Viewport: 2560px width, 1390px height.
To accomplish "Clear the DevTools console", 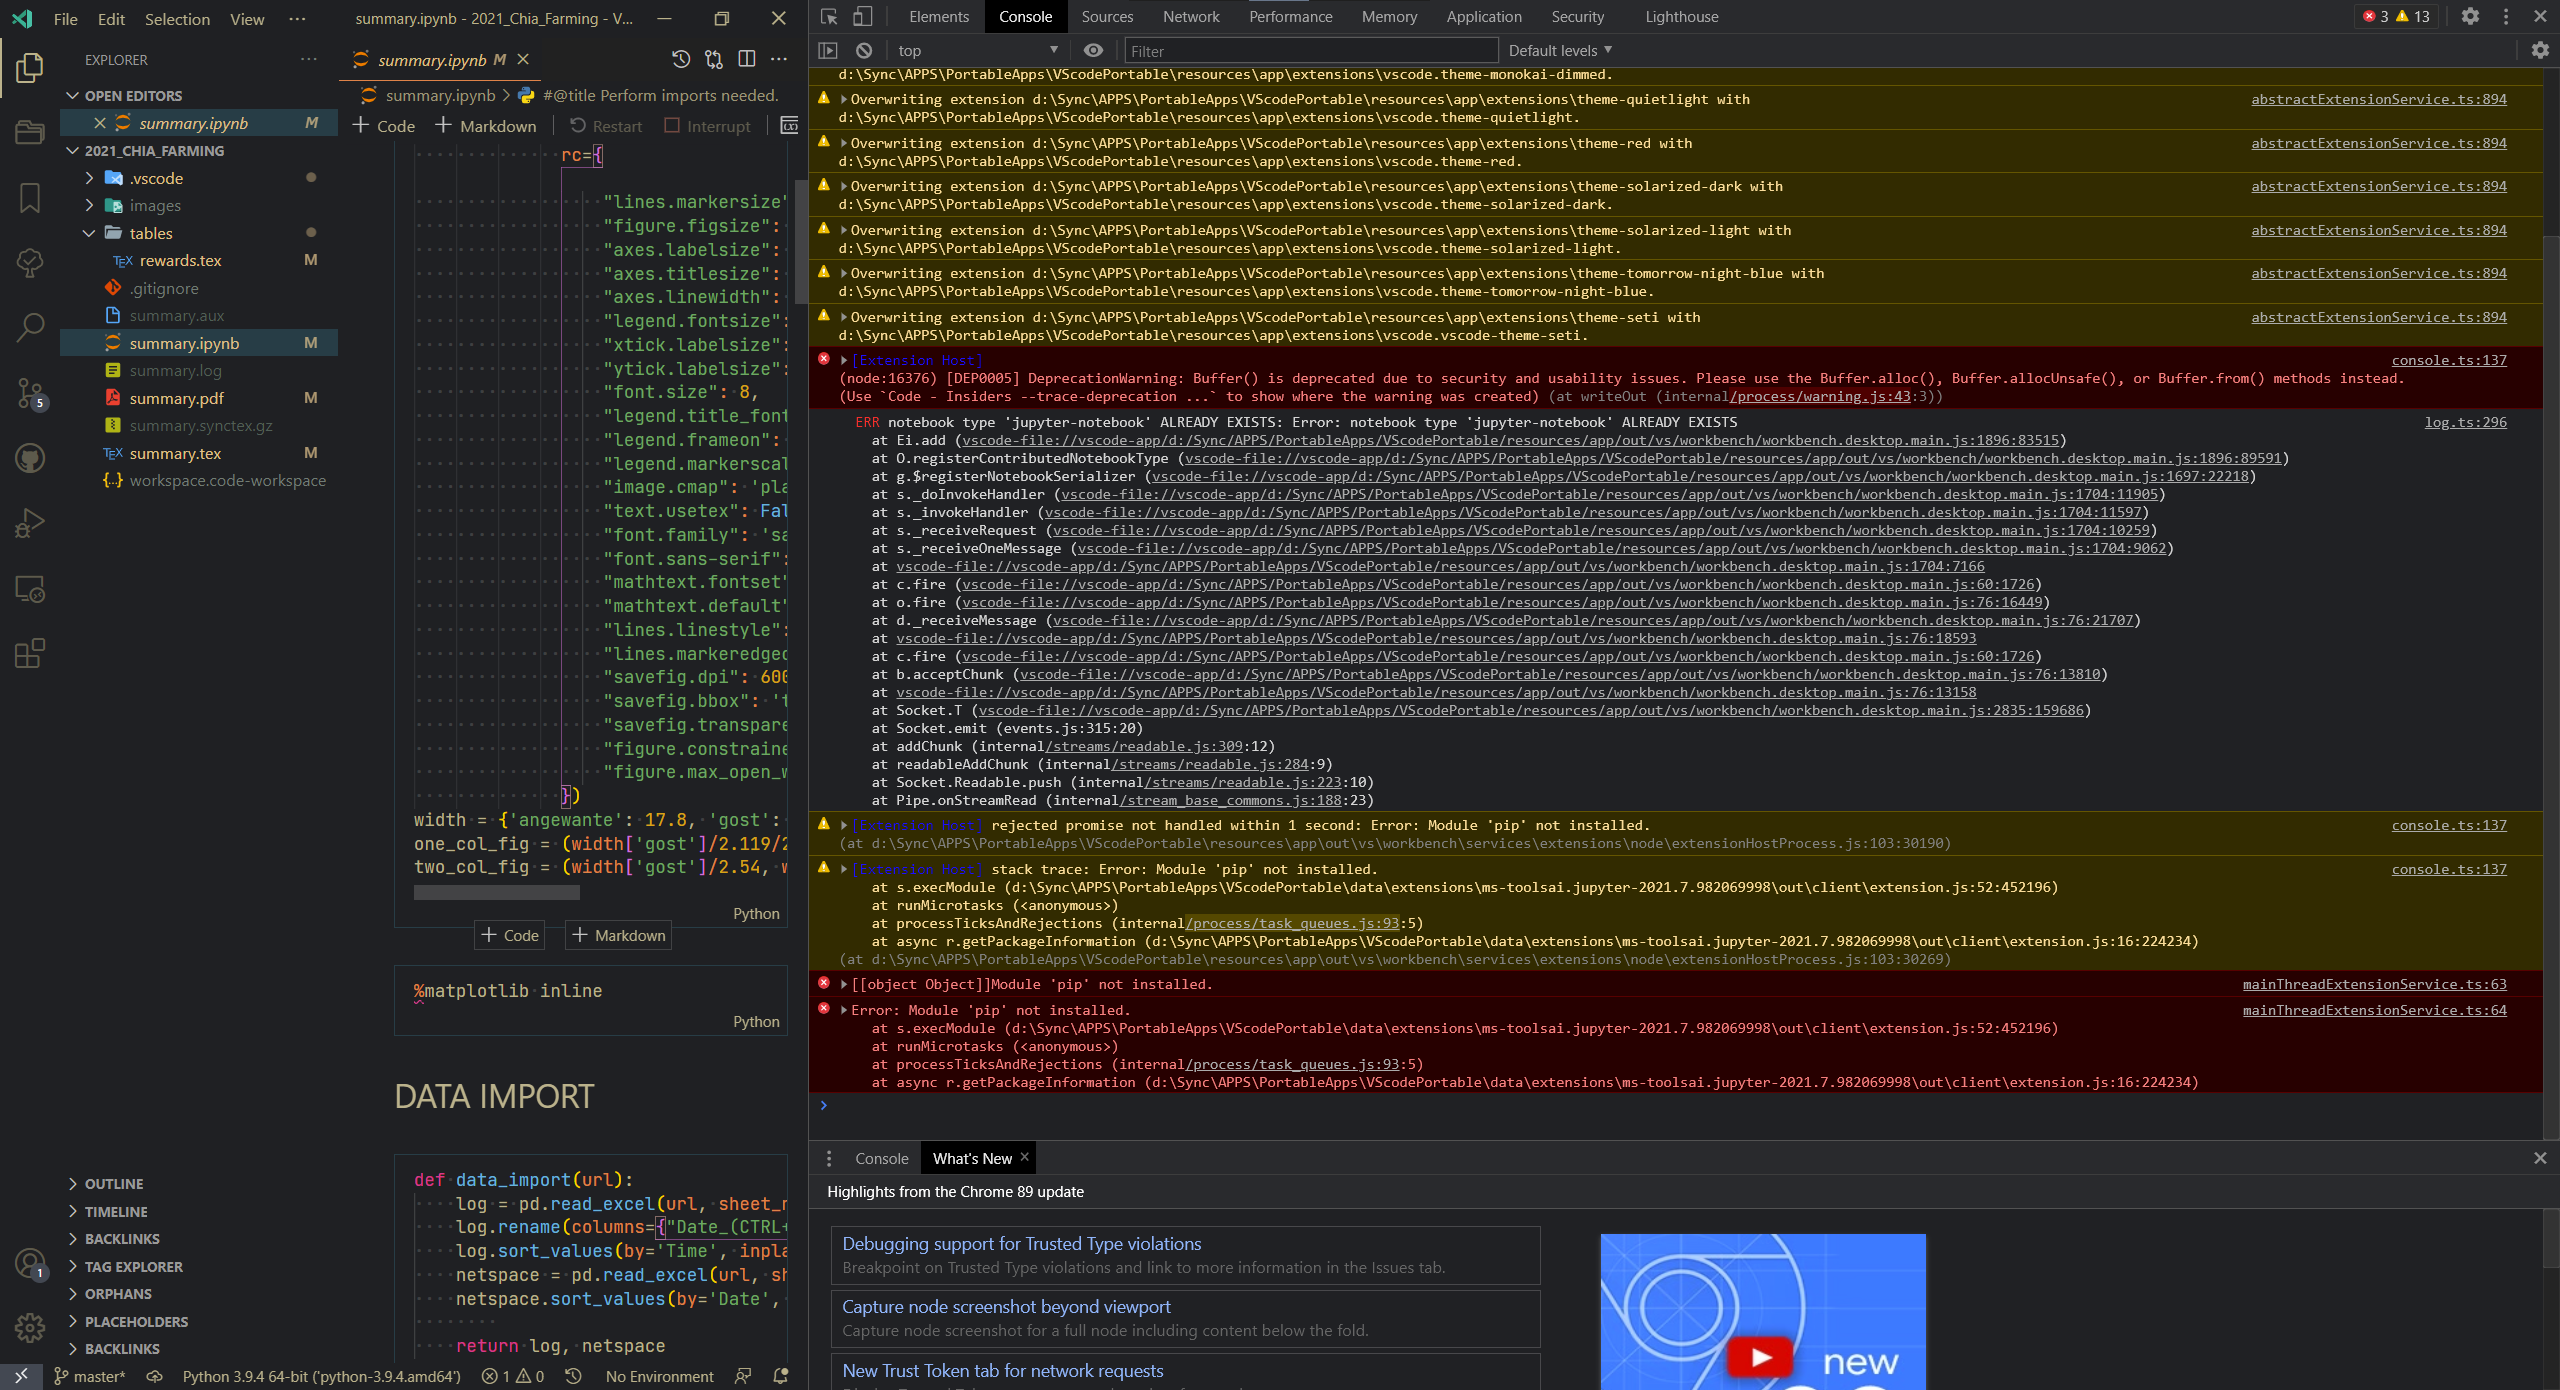I will 862,50.
